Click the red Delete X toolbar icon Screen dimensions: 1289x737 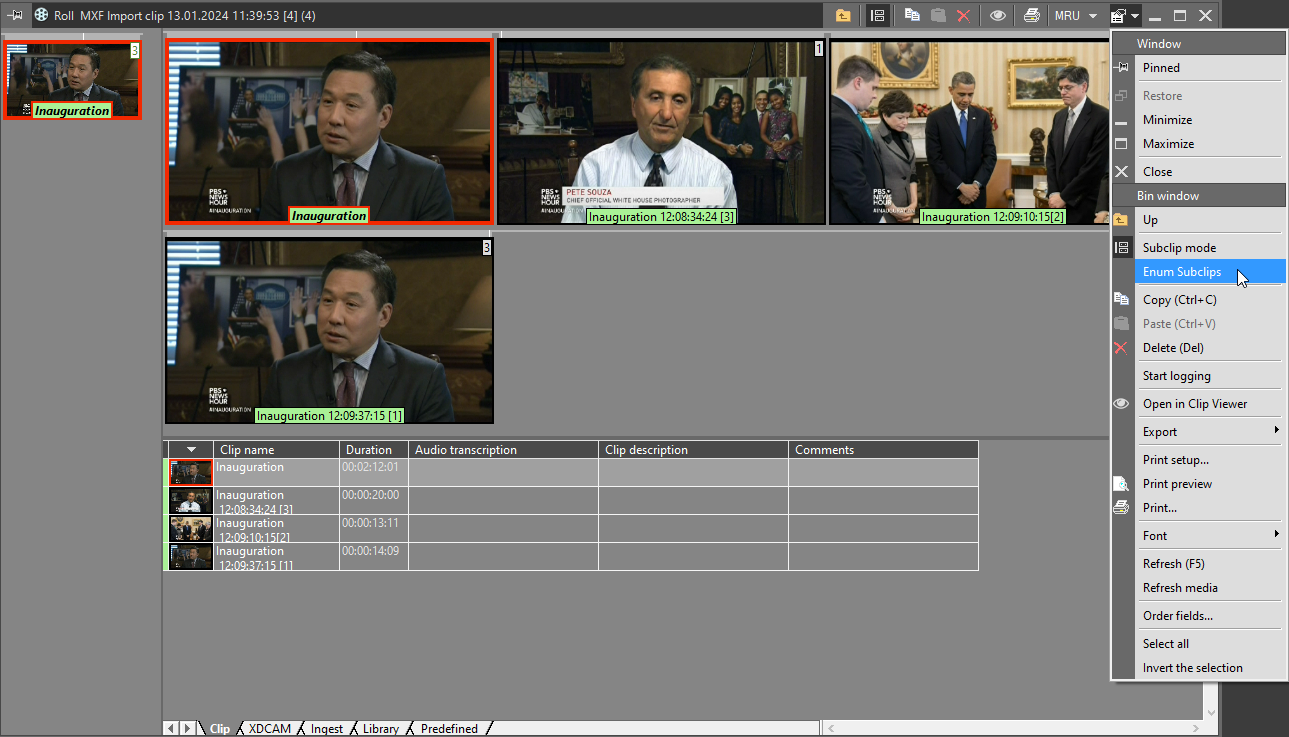click(963, 15)
